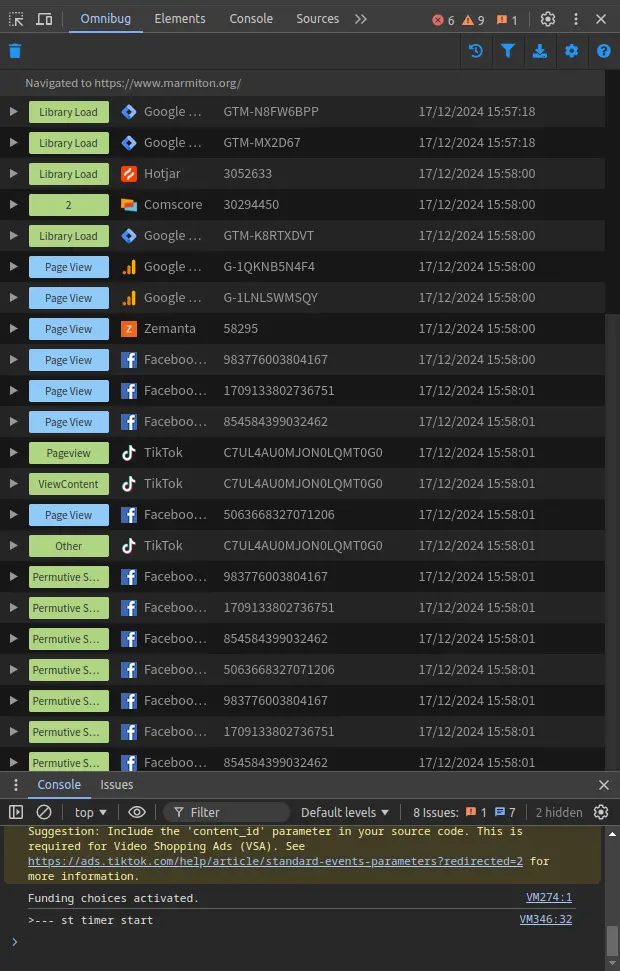
Task: Toggle the console sidebar panel
Action: click(x=16, y=812)
